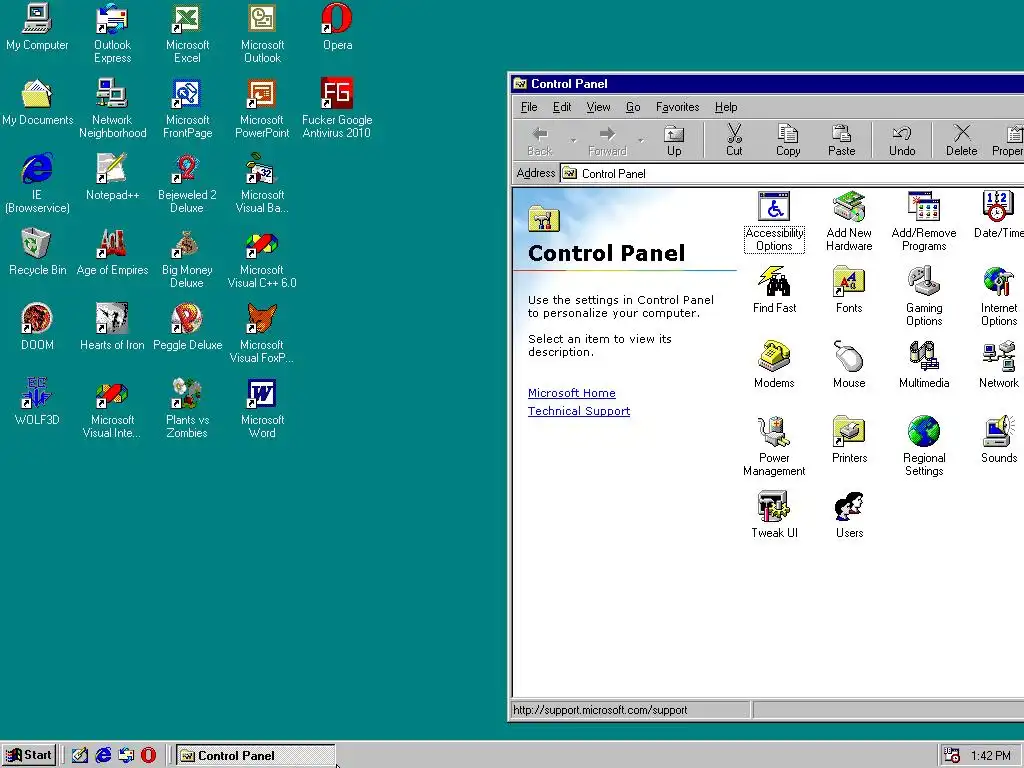The image size is (1024, 768).
Task: Open the Tweak UI applet
Action: tap(774, 515)
